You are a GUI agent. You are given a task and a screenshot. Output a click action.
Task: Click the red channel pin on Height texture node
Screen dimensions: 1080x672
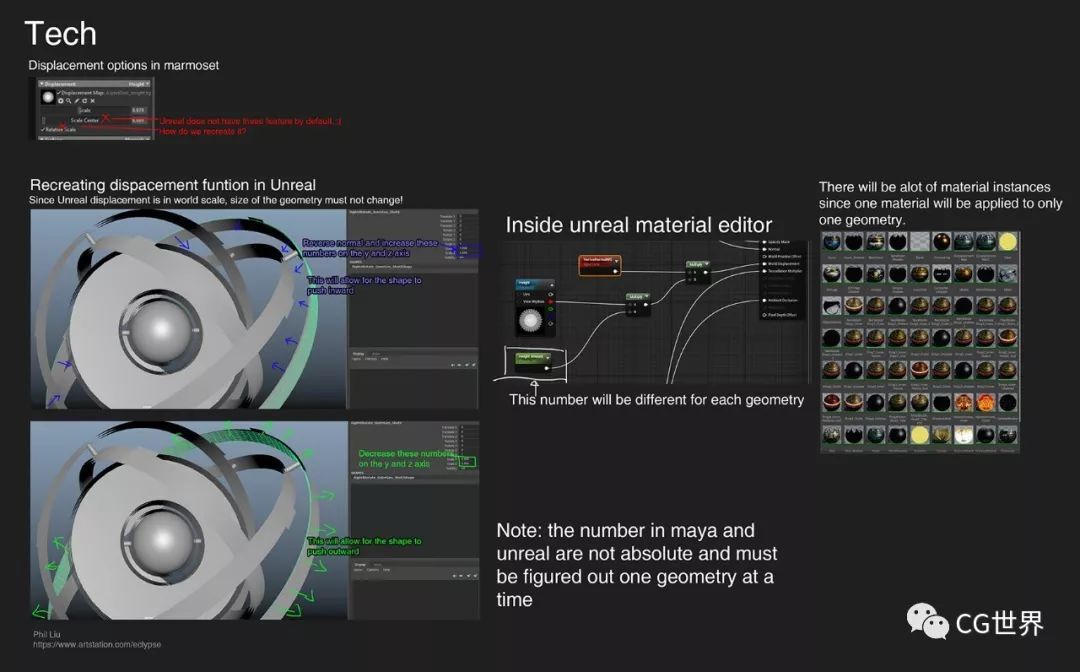coord(550,302)
